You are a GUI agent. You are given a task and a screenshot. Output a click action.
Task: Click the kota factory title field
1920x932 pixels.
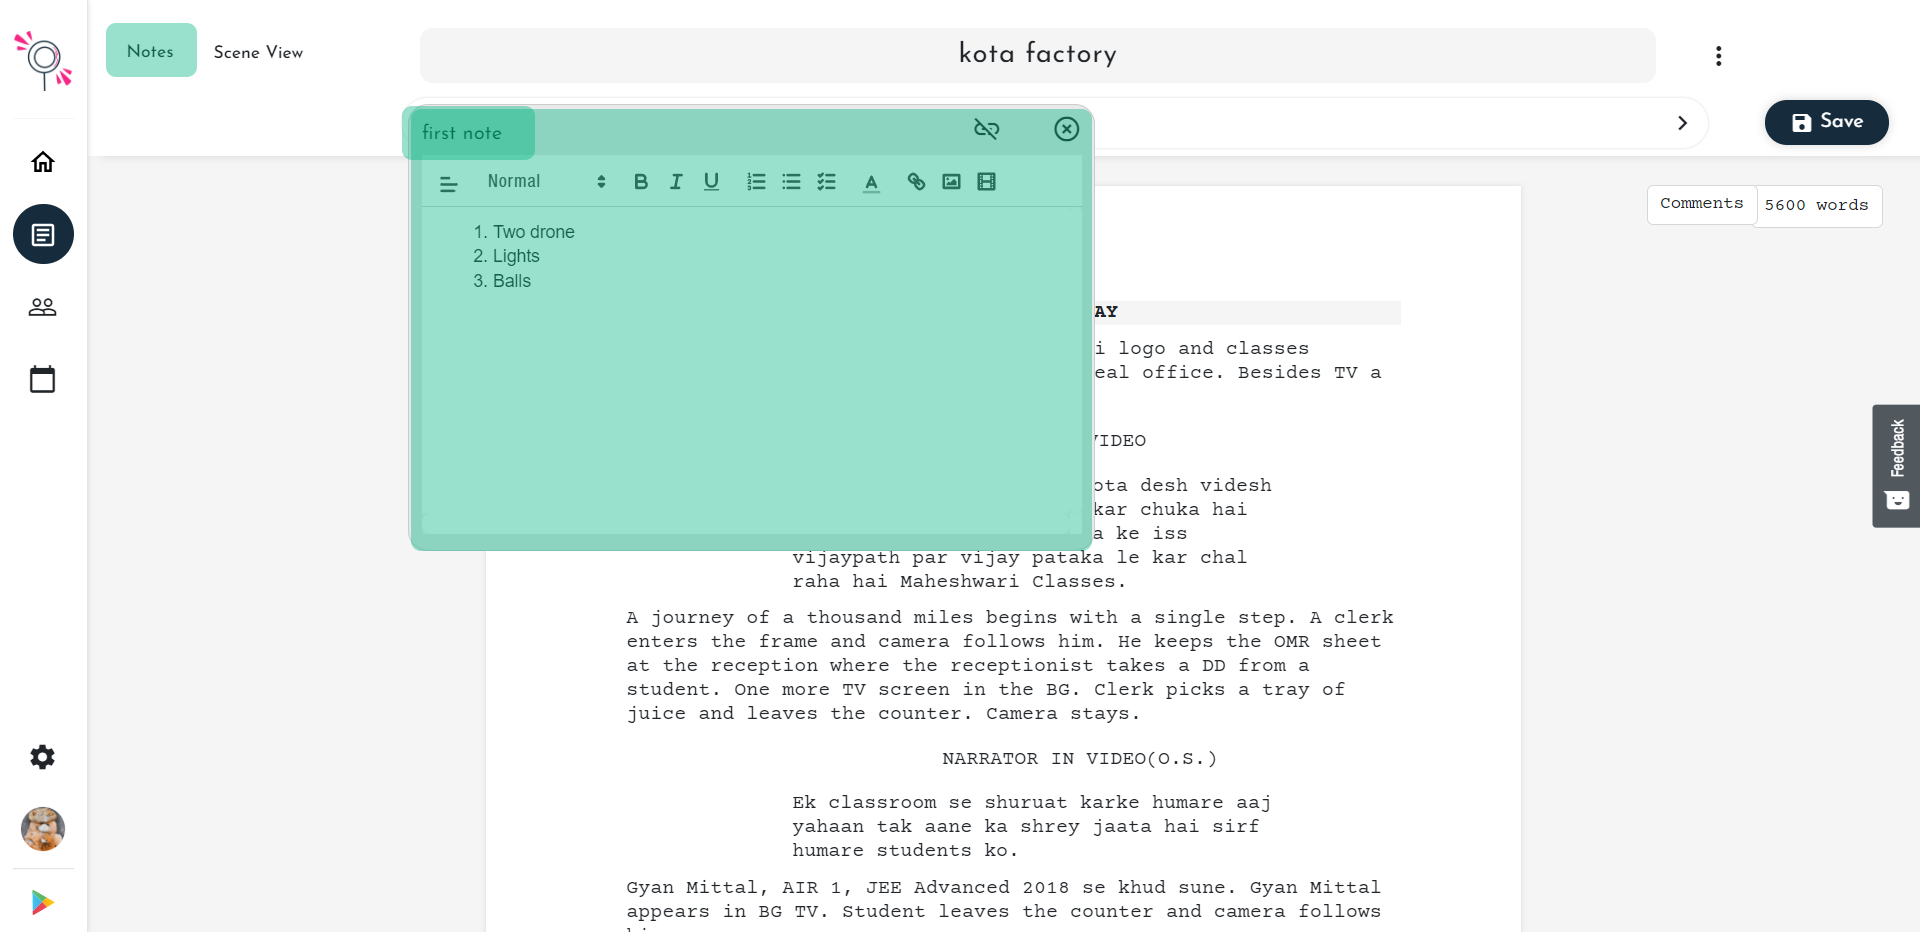[1036, 55]
